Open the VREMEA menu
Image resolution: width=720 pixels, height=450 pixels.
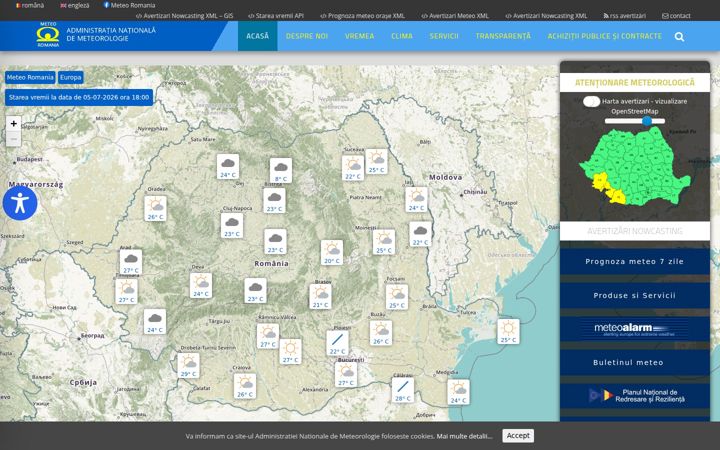pyautogui.click(x=360, y=36)
